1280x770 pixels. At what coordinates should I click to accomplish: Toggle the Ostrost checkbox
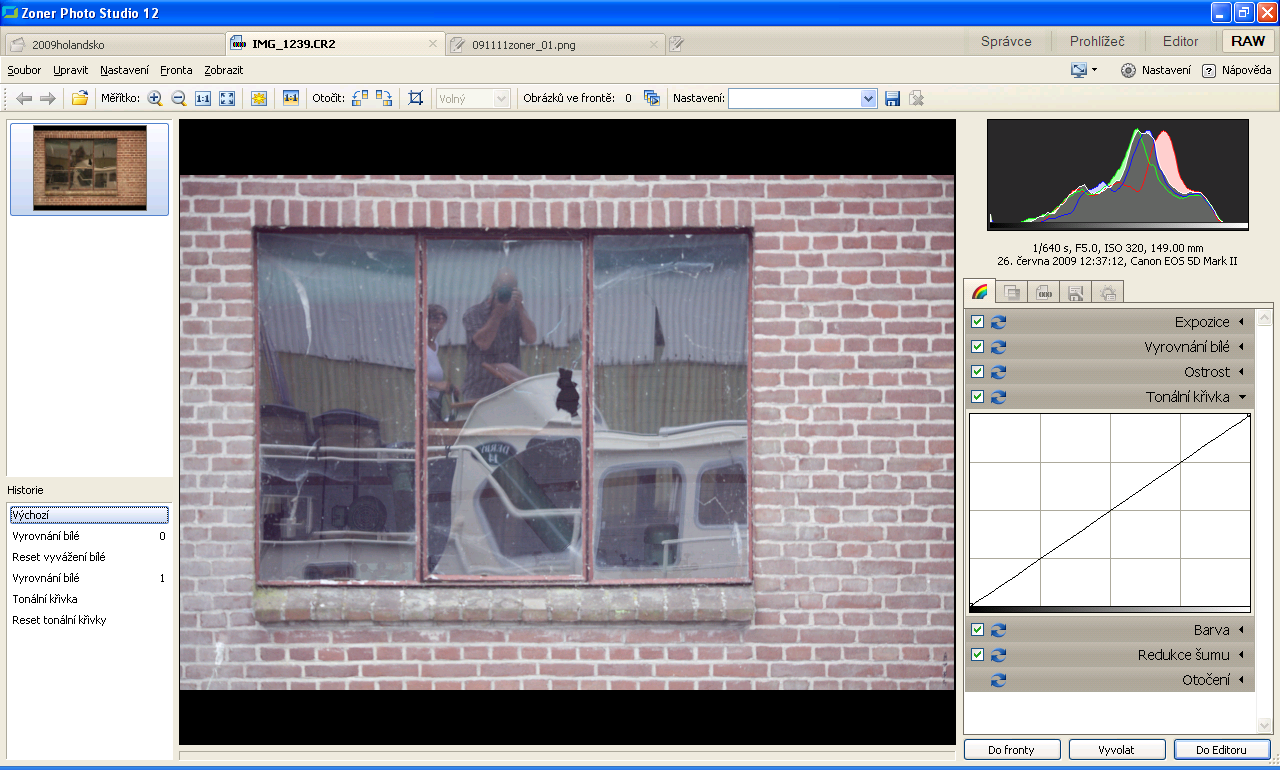point(978,372)
